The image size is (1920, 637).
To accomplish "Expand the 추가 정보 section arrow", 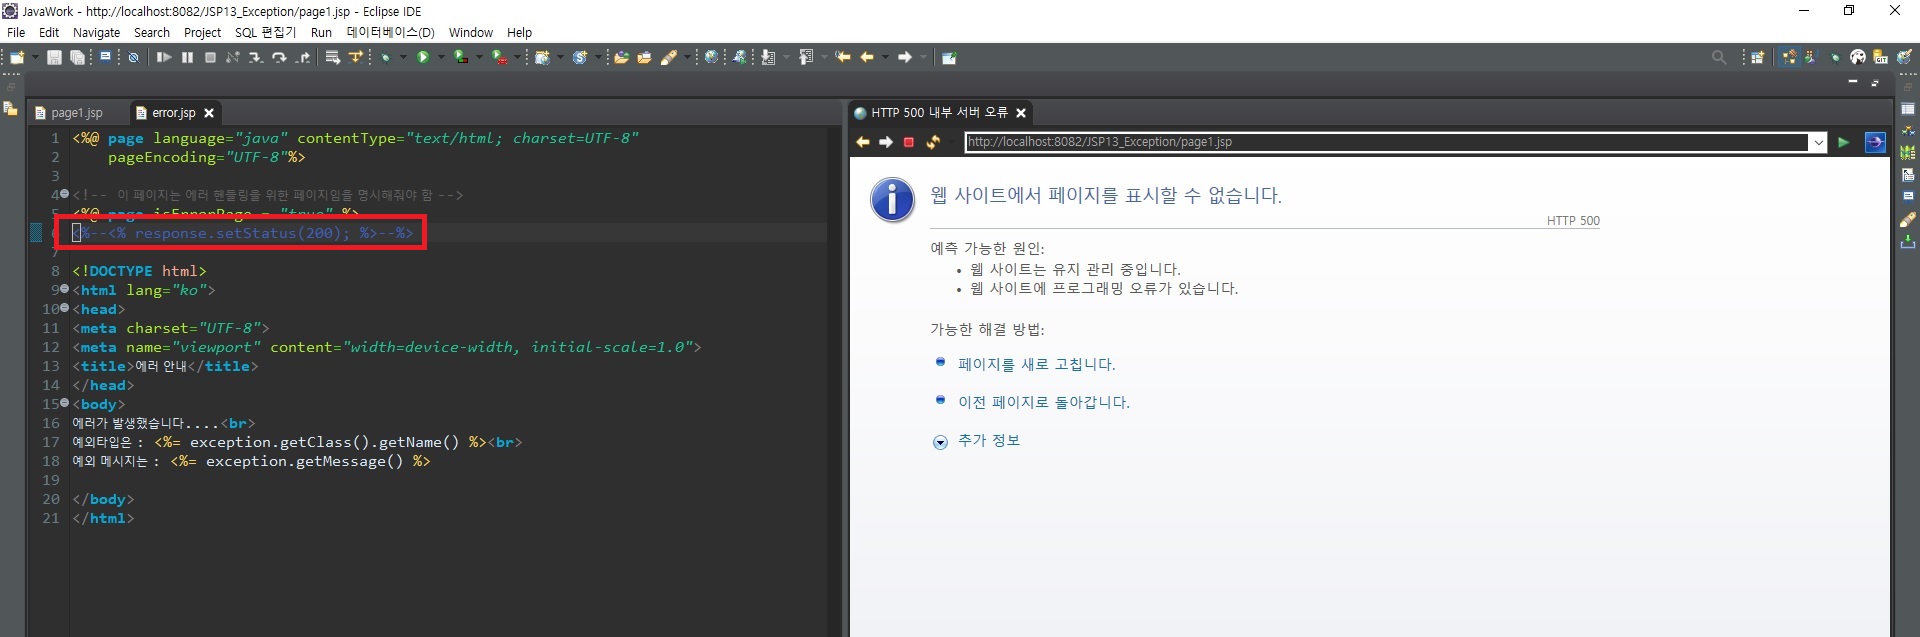I will pos(940,442).
